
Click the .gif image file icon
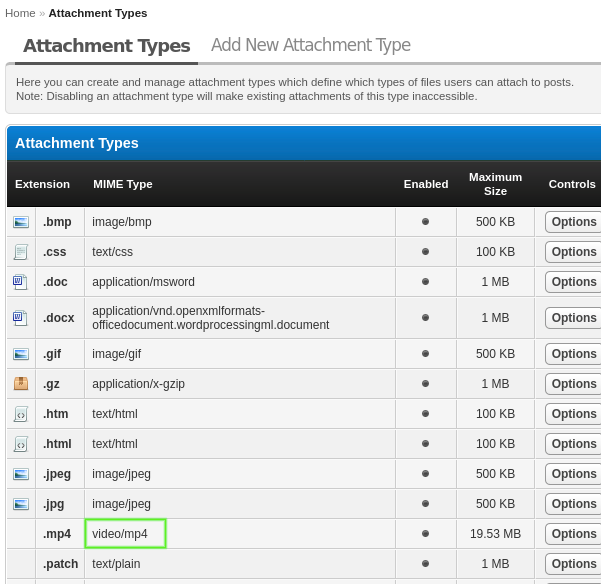point(21,354)
